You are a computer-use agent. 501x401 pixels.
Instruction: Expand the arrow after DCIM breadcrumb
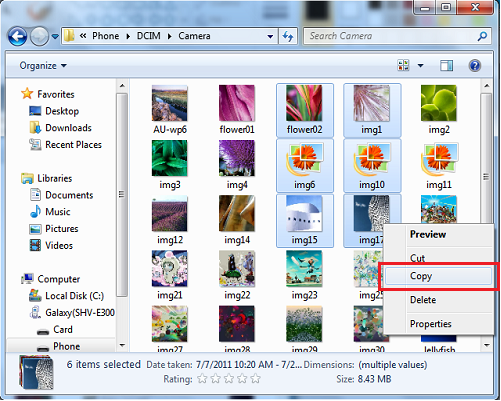pyautogui.click(x=170, y=36)
